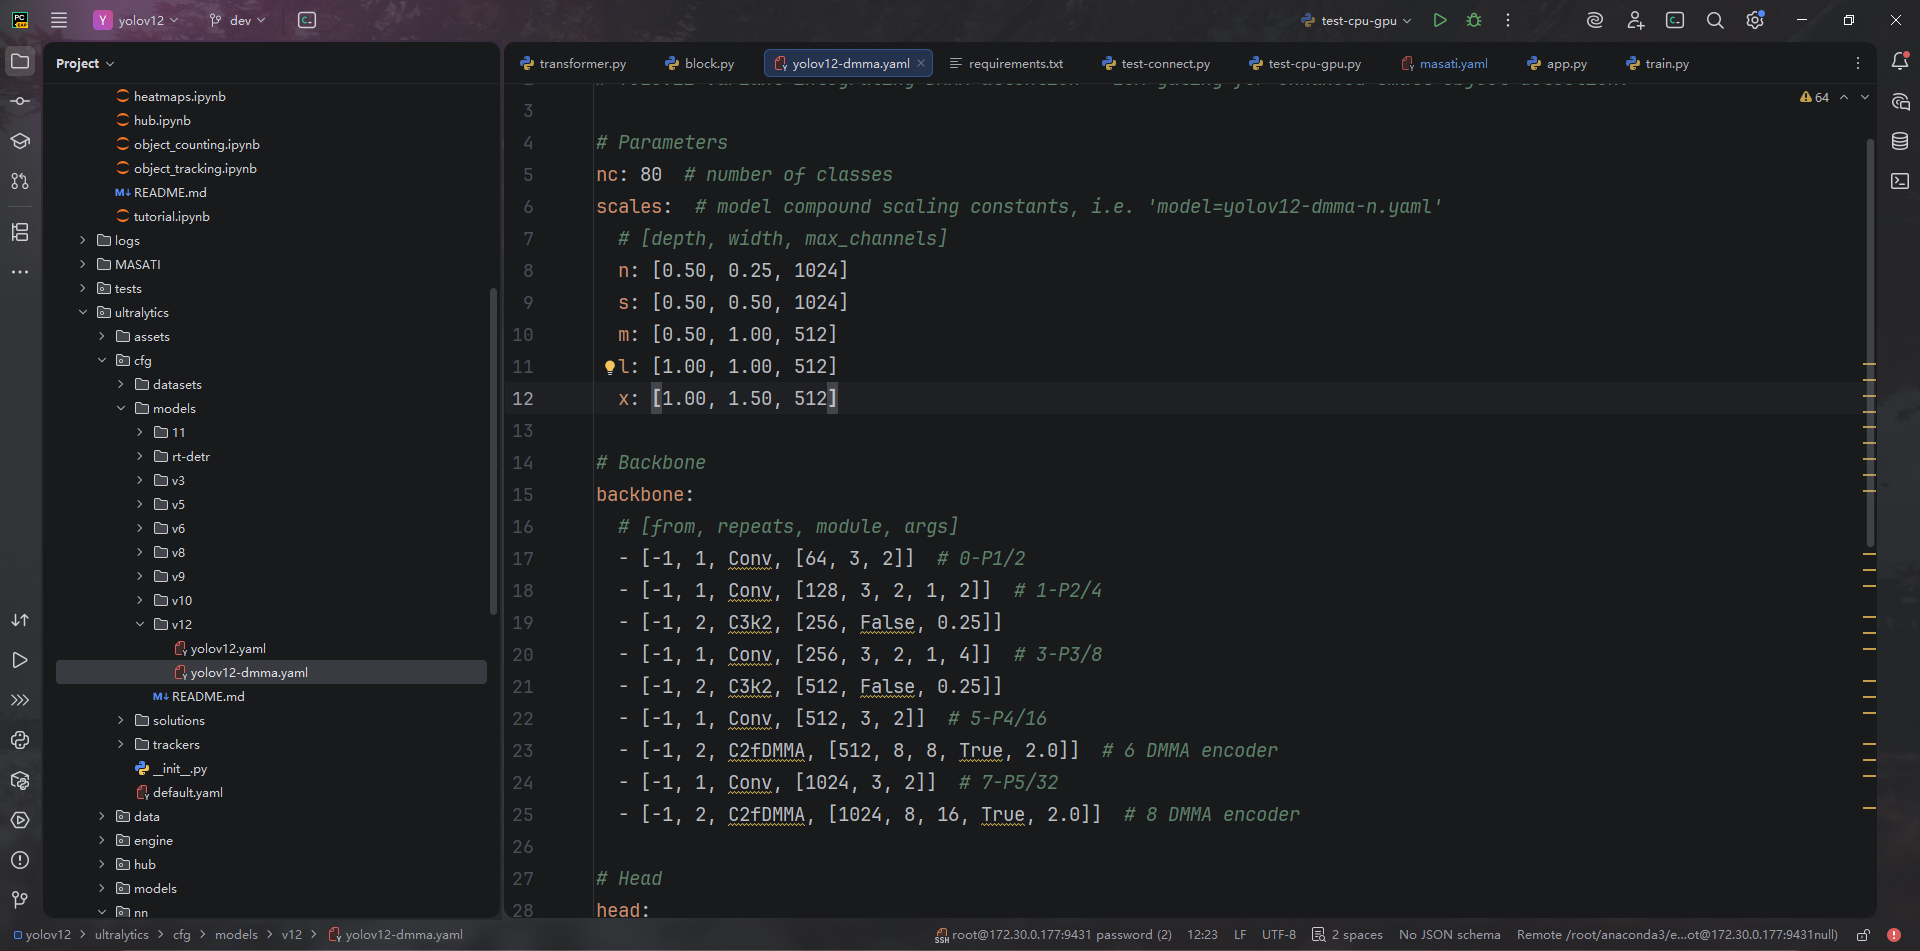Click intention lightbulb on line 11
1920x951 pixels.
(609, 367)
